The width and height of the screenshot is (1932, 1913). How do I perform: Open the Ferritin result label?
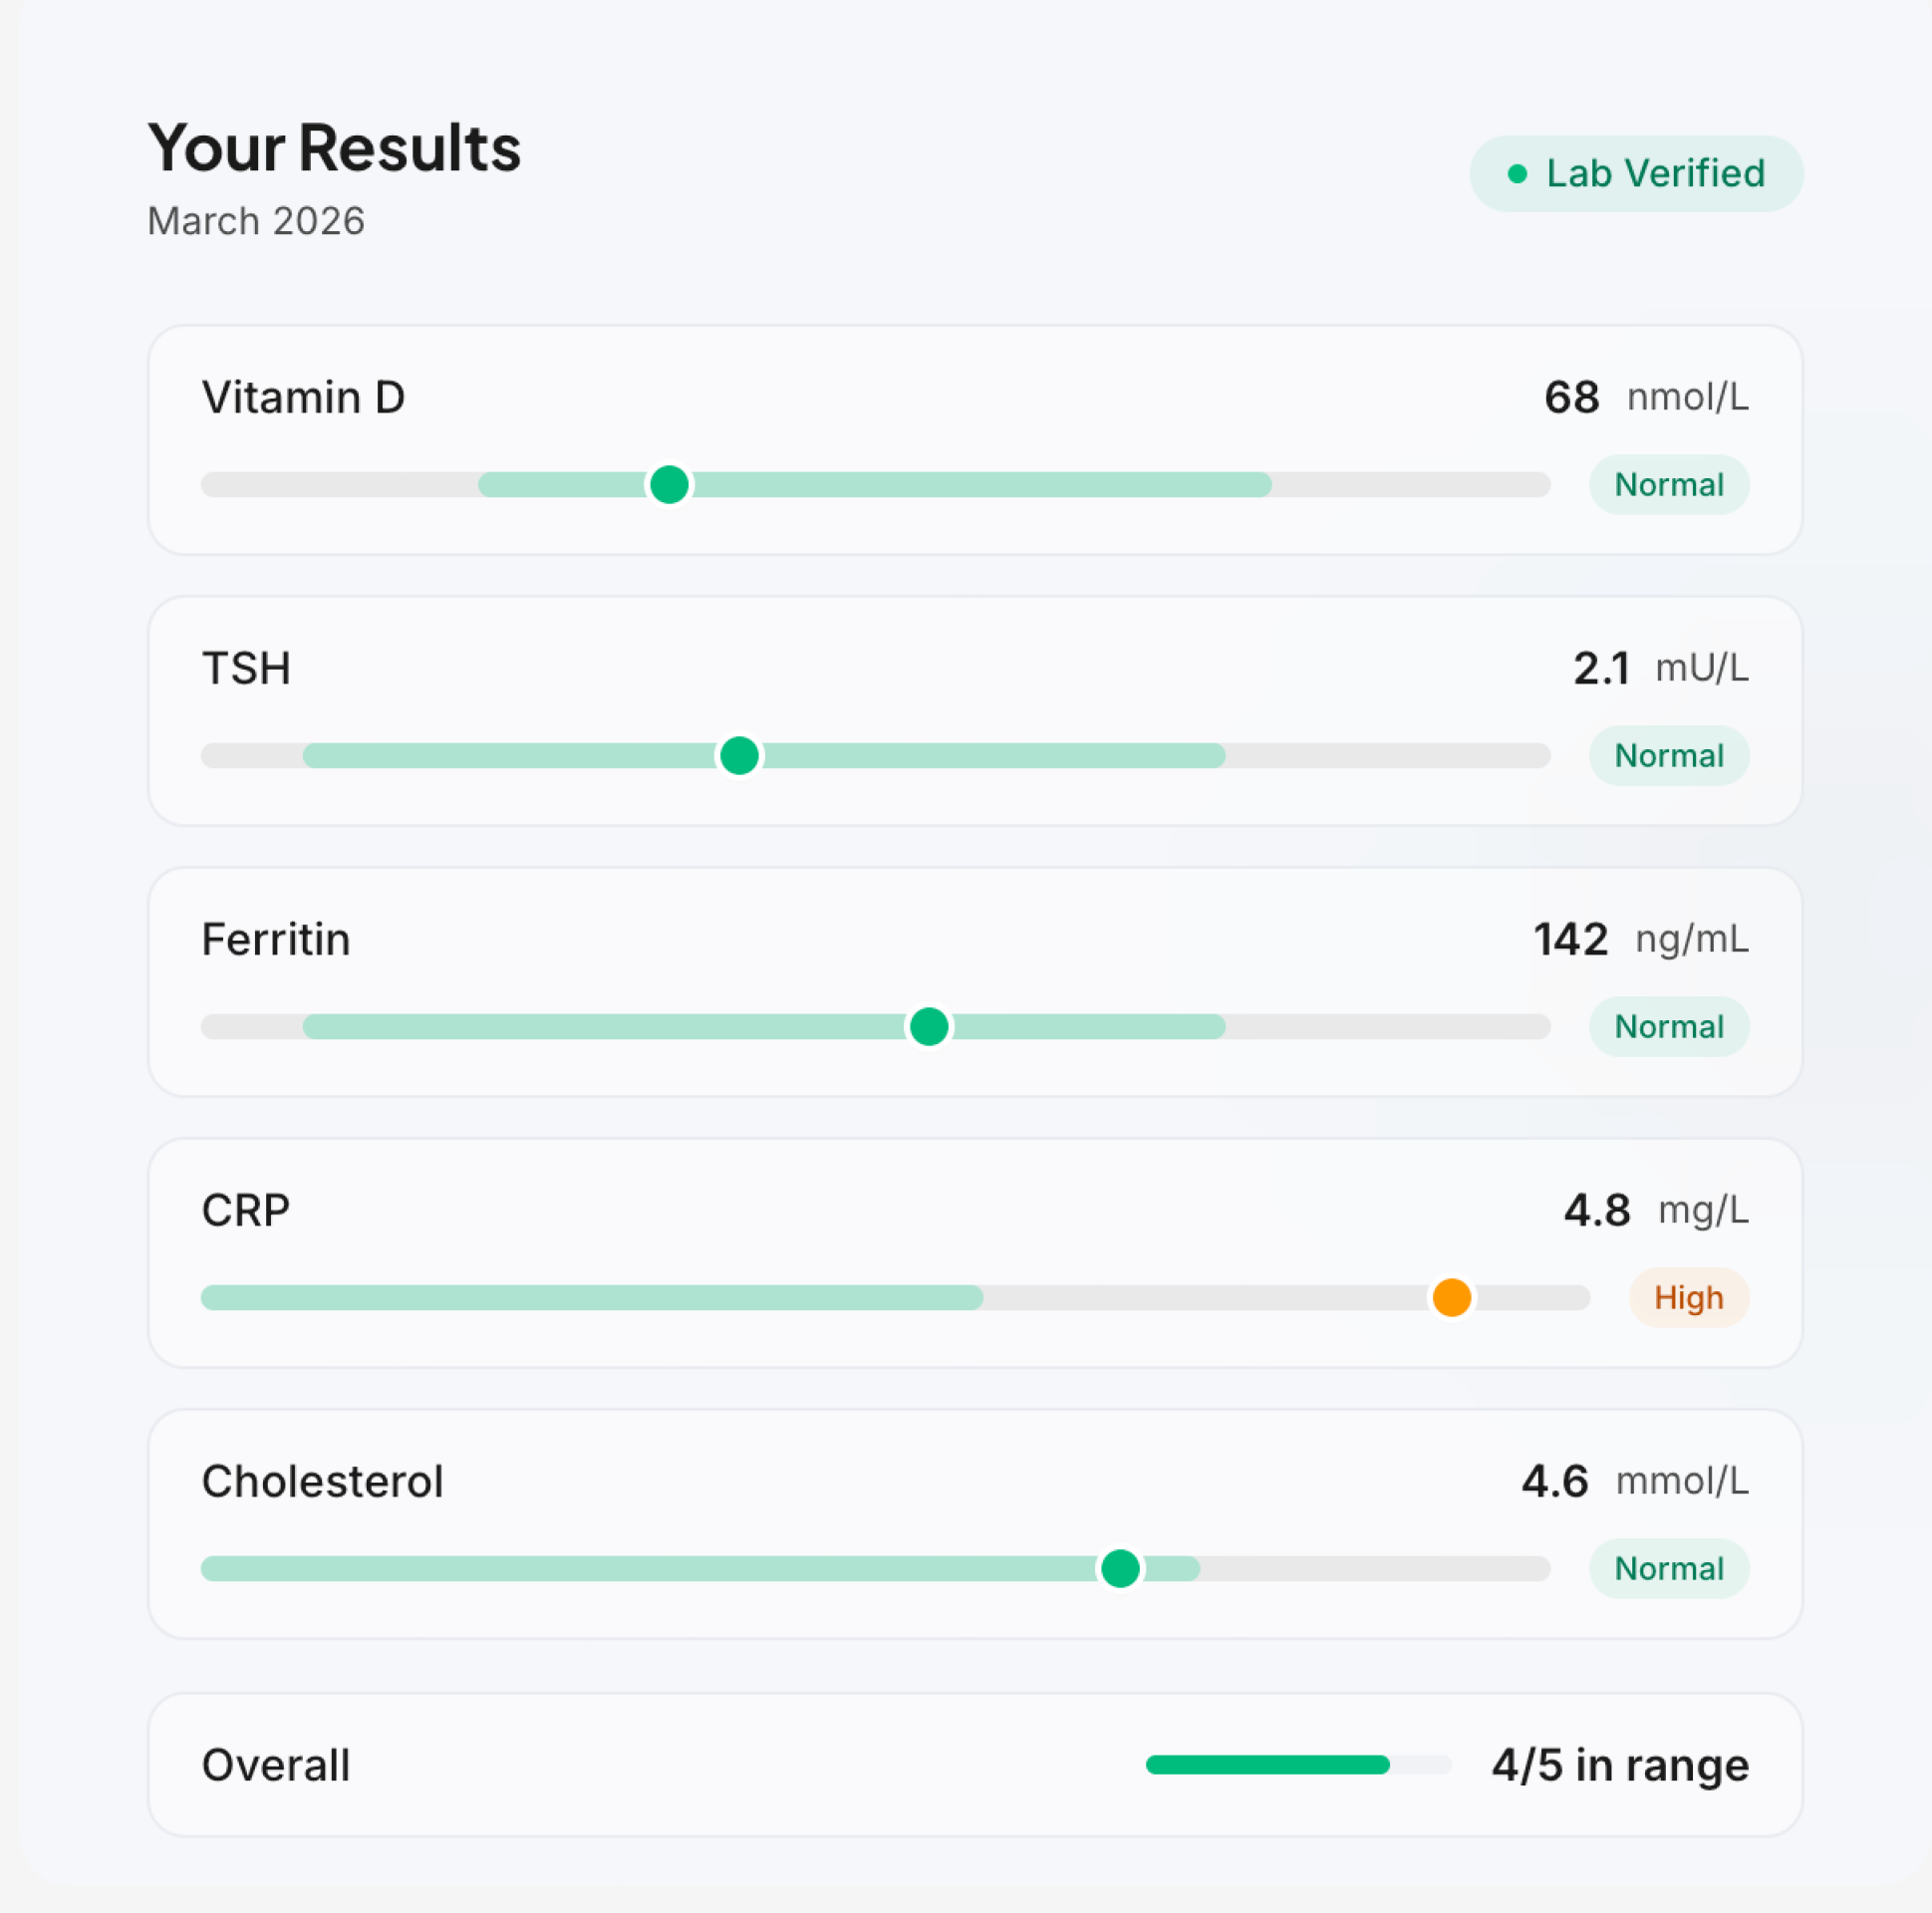pyautogui.click(x=276, y=939)
